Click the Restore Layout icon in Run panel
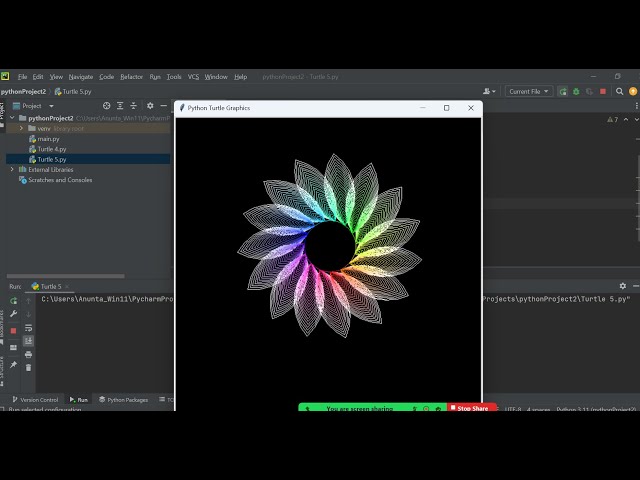Image resolution: width=640 pixels, height=480 pixels. click(x=13, y=347)
